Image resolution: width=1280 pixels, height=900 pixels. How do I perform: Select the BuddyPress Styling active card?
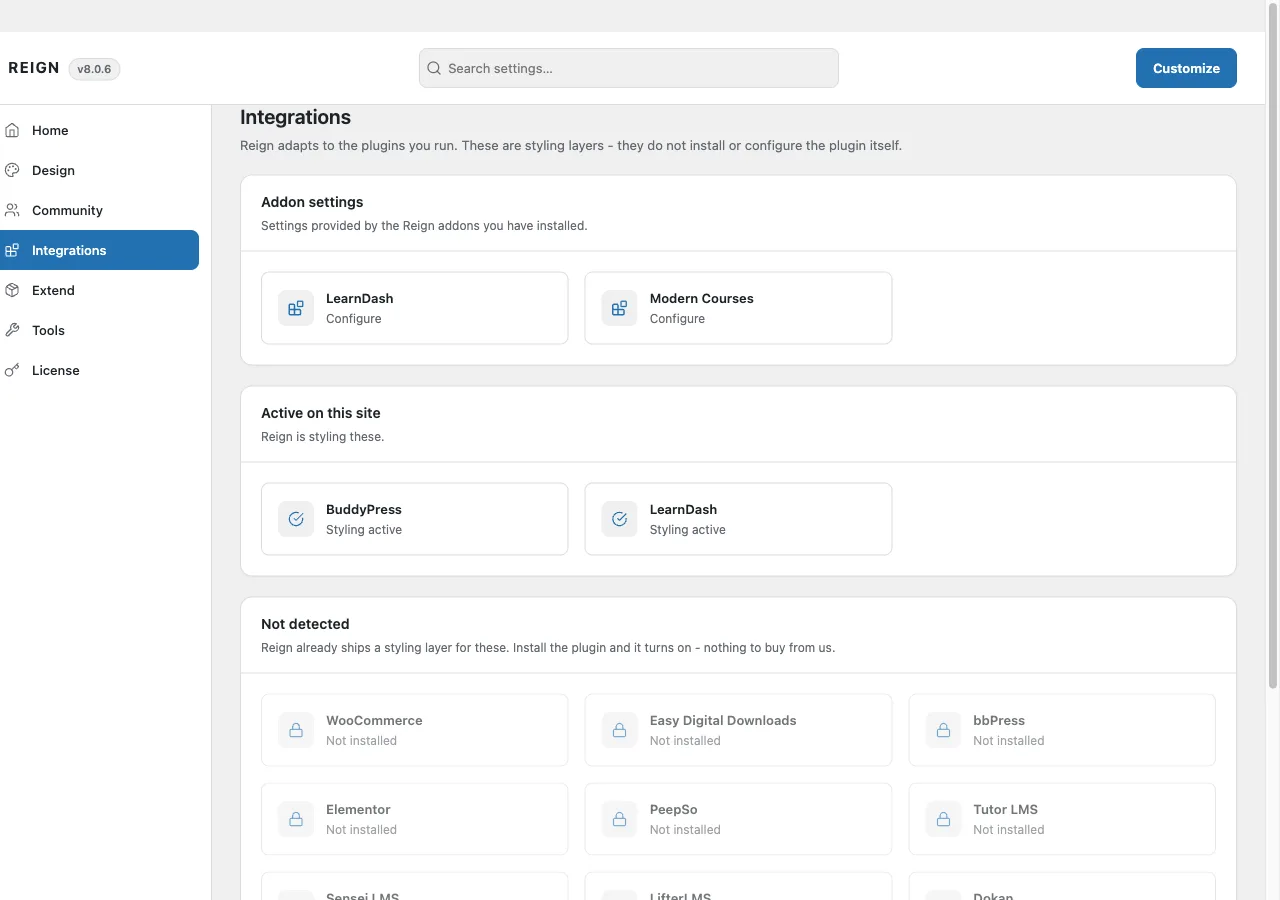coord(415,519)
